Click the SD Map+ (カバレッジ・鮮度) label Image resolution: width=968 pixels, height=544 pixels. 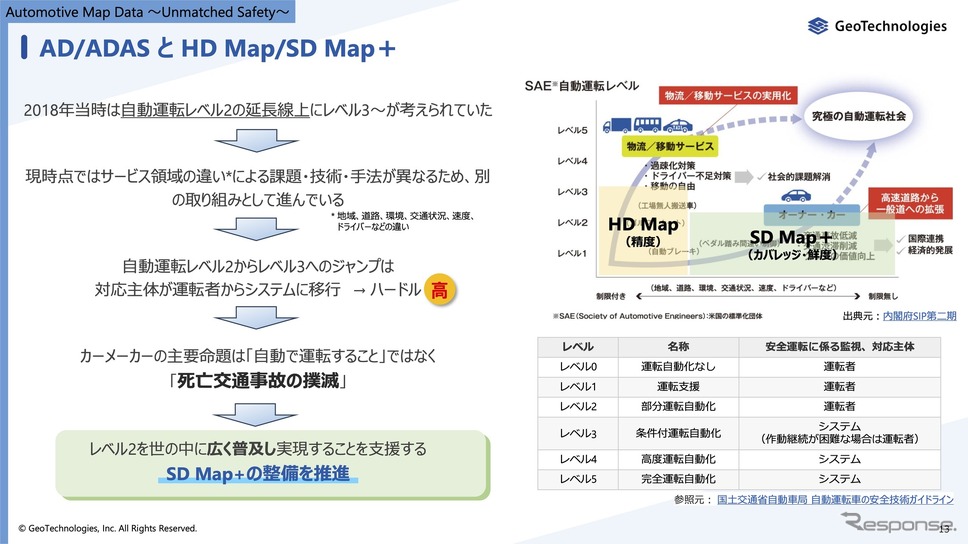791,245
